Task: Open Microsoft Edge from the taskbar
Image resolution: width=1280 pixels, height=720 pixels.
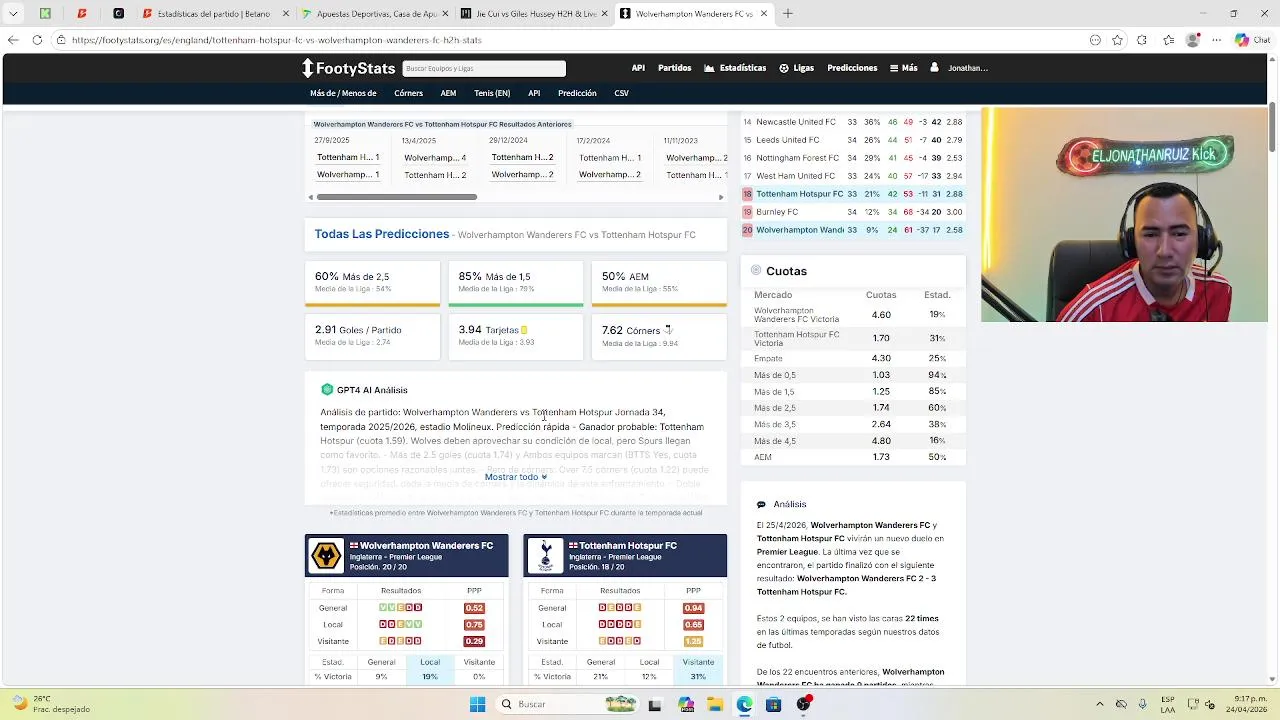Action: (x=744, y=704)
